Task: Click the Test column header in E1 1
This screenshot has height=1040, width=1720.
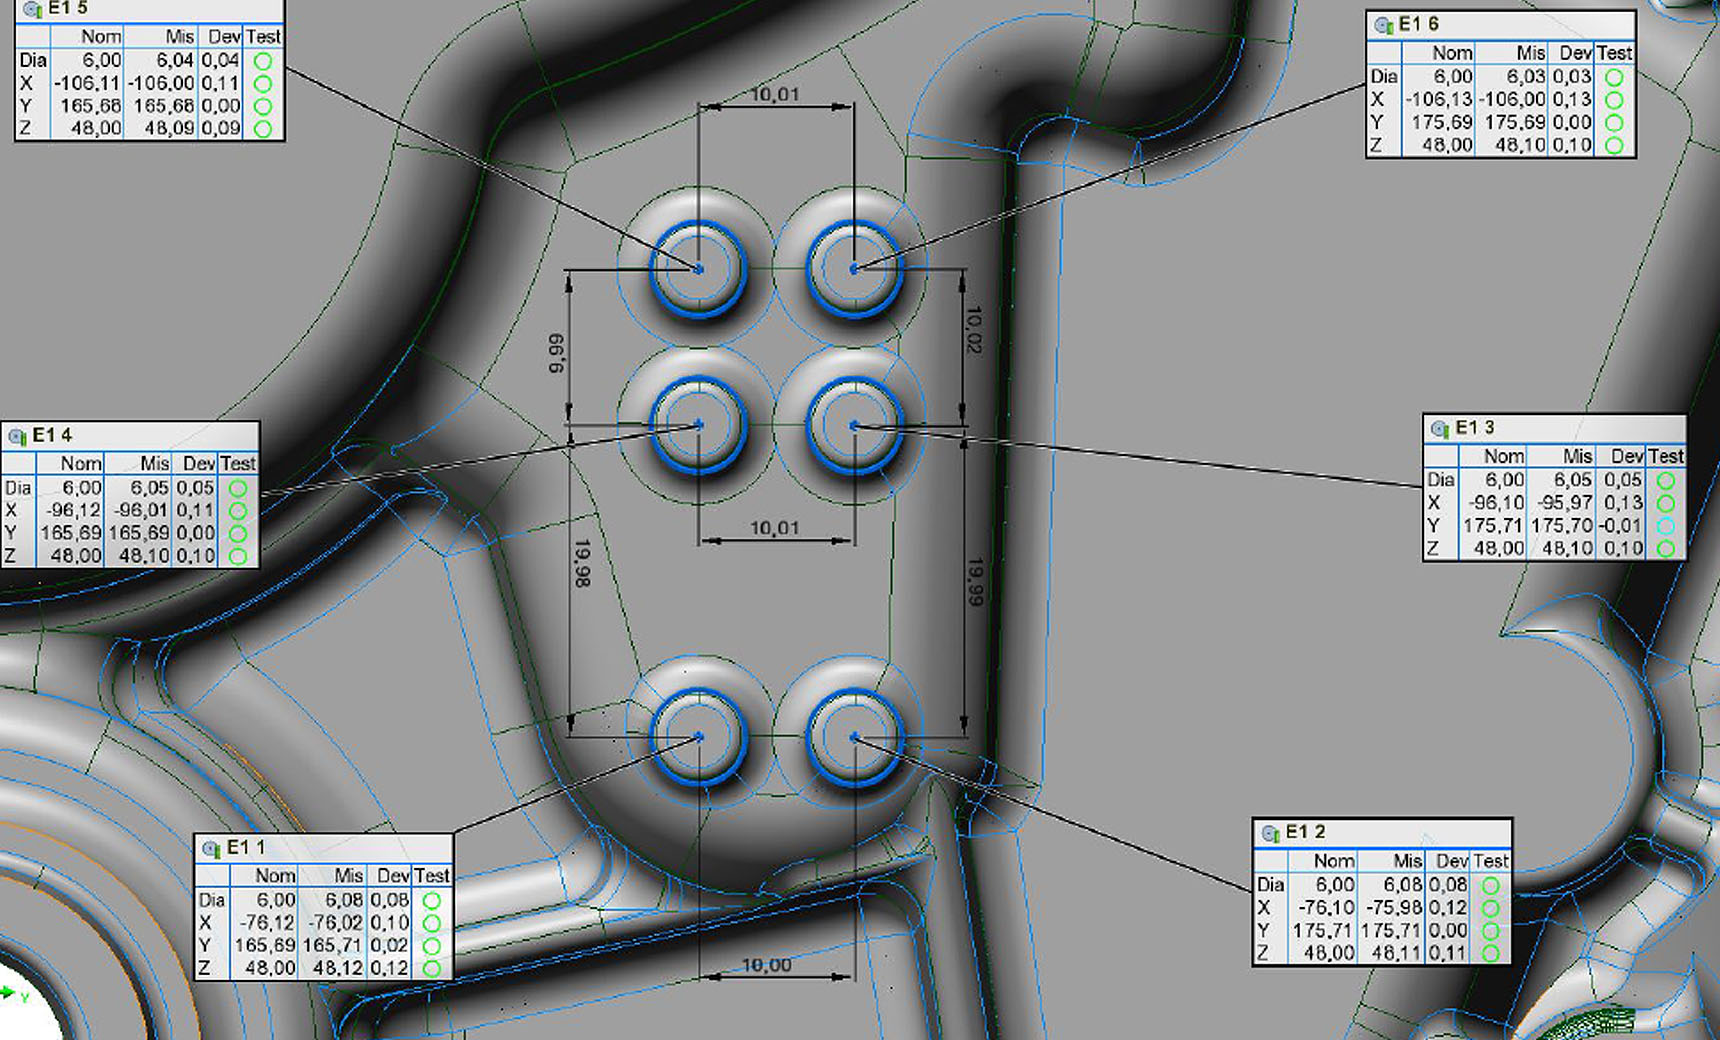Action: [x=432, y=877]
